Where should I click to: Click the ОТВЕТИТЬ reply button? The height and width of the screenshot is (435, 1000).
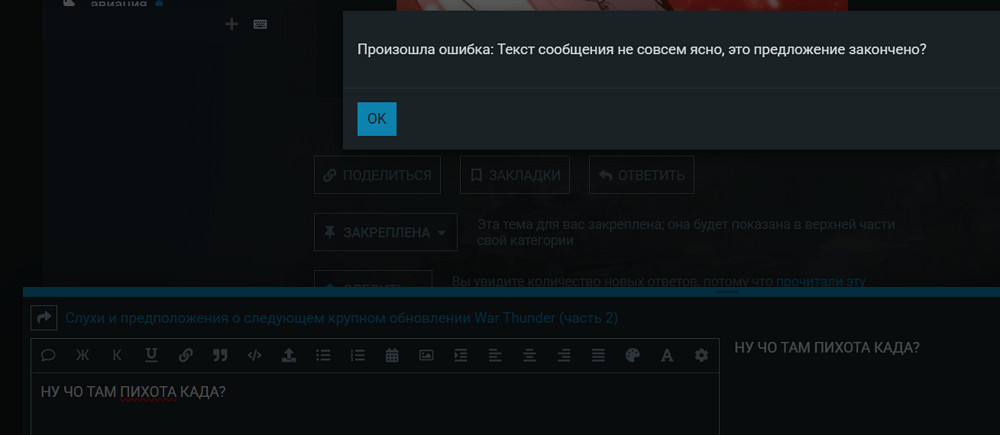pos(642,175)
